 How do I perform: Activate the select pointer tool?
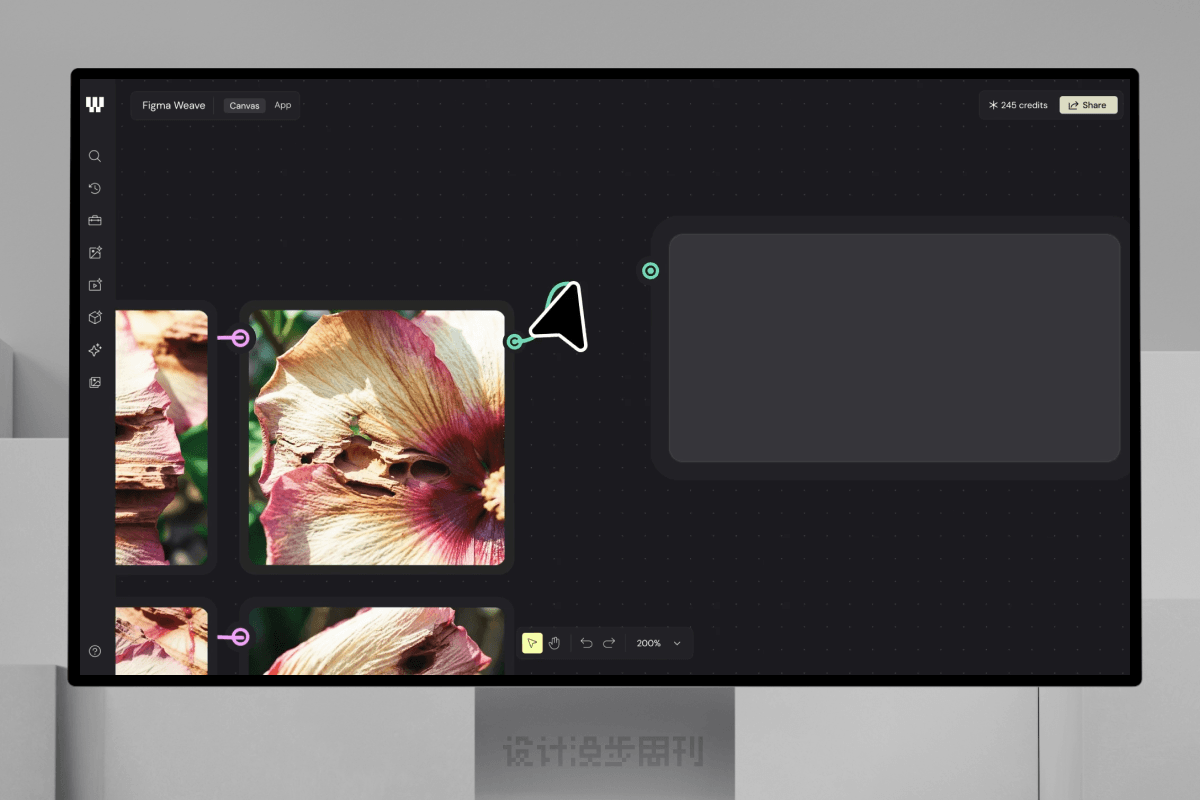[x=532, y=643]
